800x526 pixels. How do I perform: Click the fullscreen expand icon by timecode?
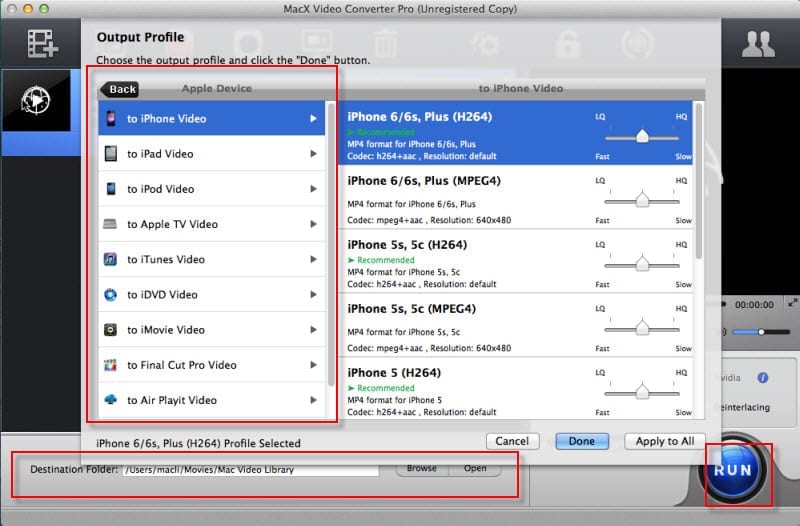792,303
